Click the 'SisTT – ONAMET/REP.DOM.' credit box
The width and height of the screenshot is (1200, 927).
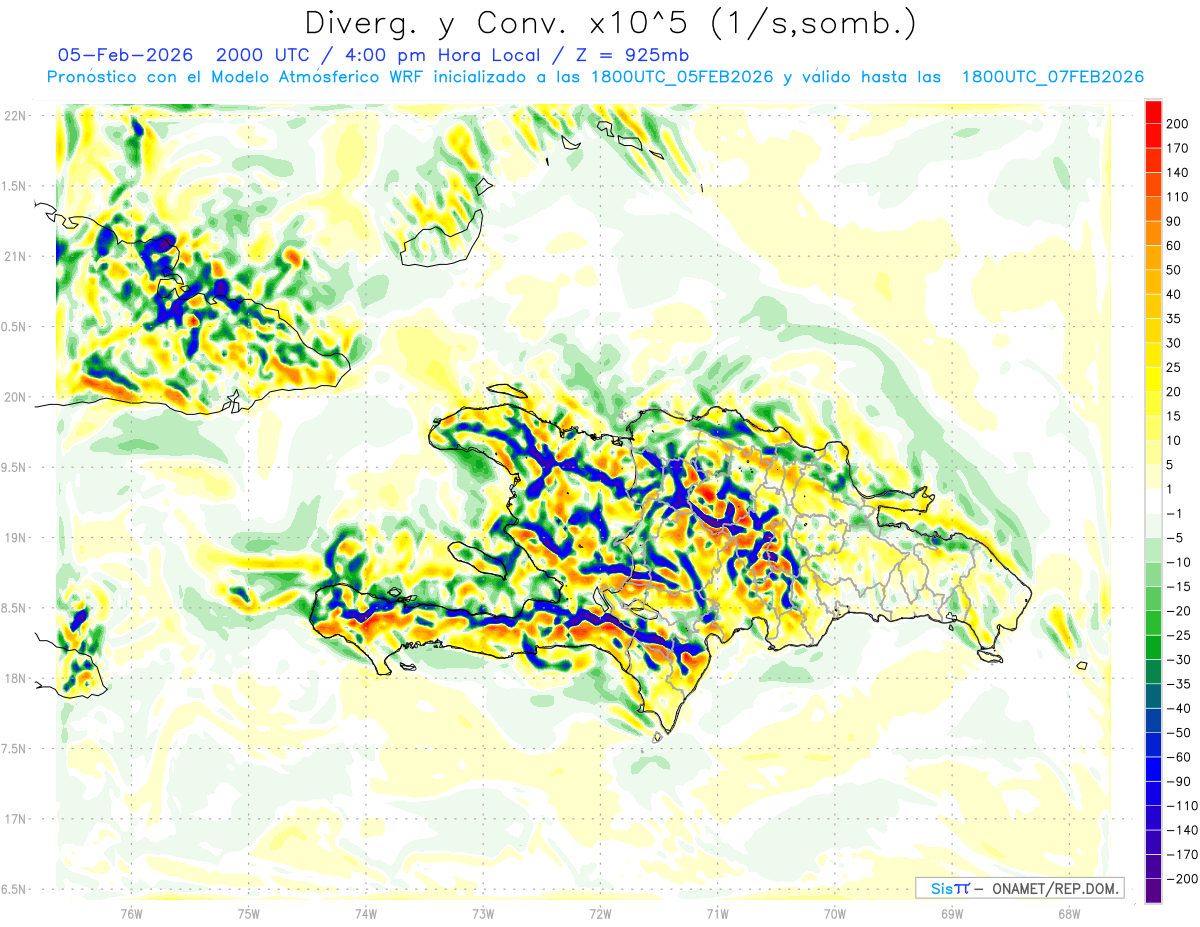(x=1020, y=888)
